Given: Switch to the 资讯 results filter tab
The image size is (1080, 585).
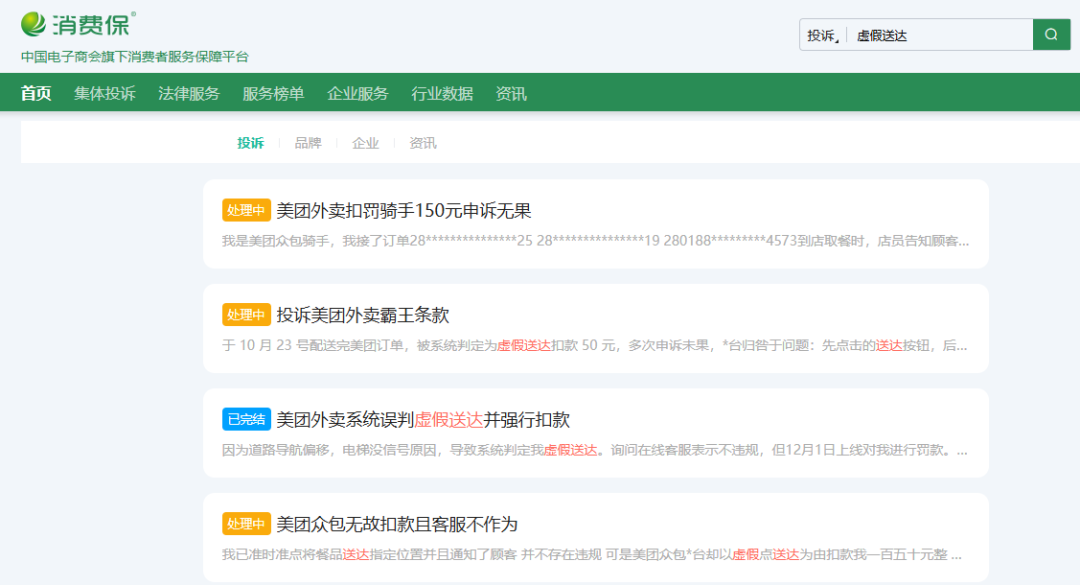Looking at the screenshot, I should pos(423,143).
